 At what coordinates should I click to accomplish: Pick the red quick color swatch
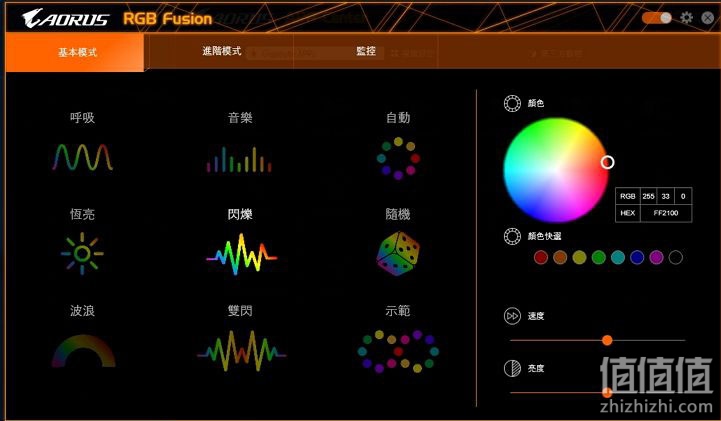(541, 257)
